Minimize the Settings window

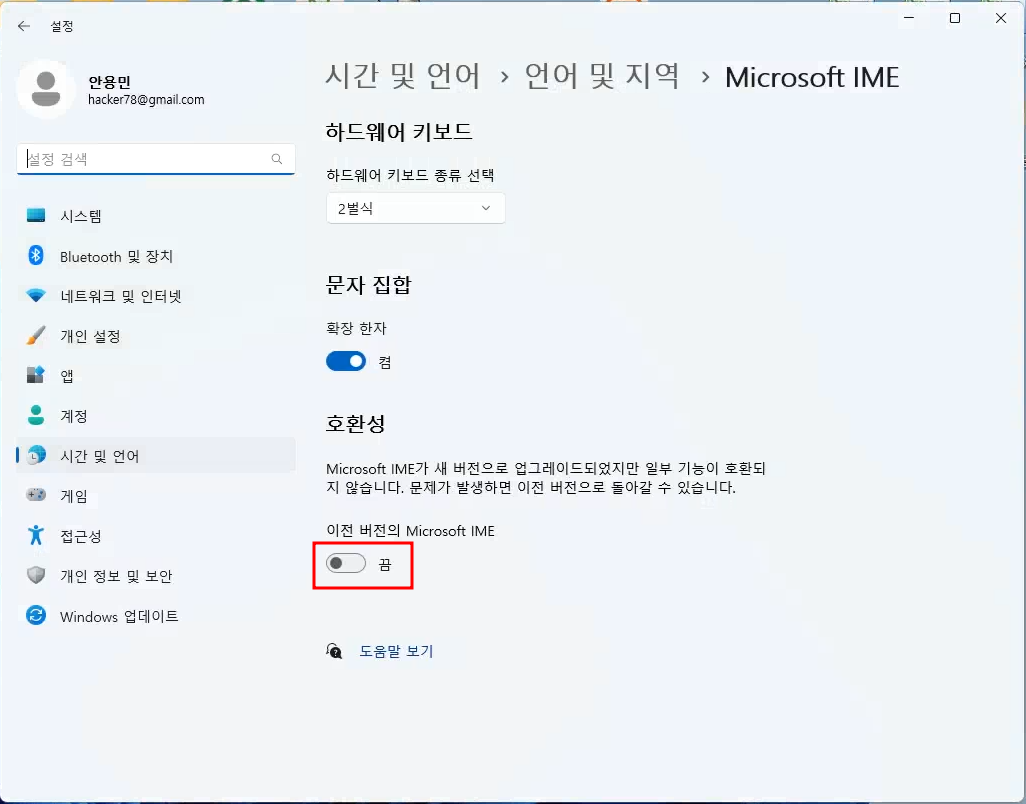pyautogui.click(x=909, y=18)
